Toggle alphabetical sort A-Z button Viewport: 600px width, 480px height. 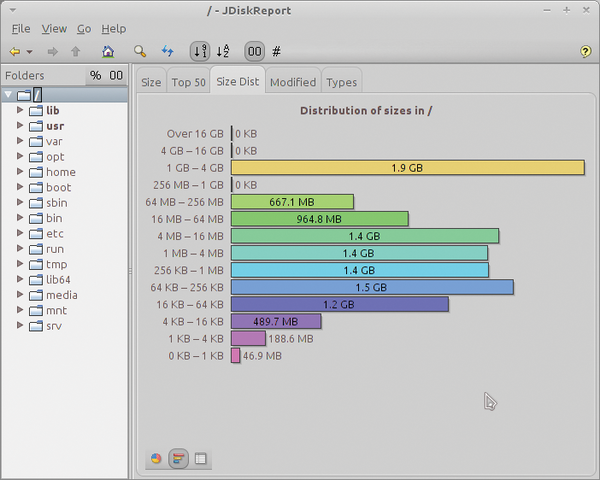pos(223,51)
